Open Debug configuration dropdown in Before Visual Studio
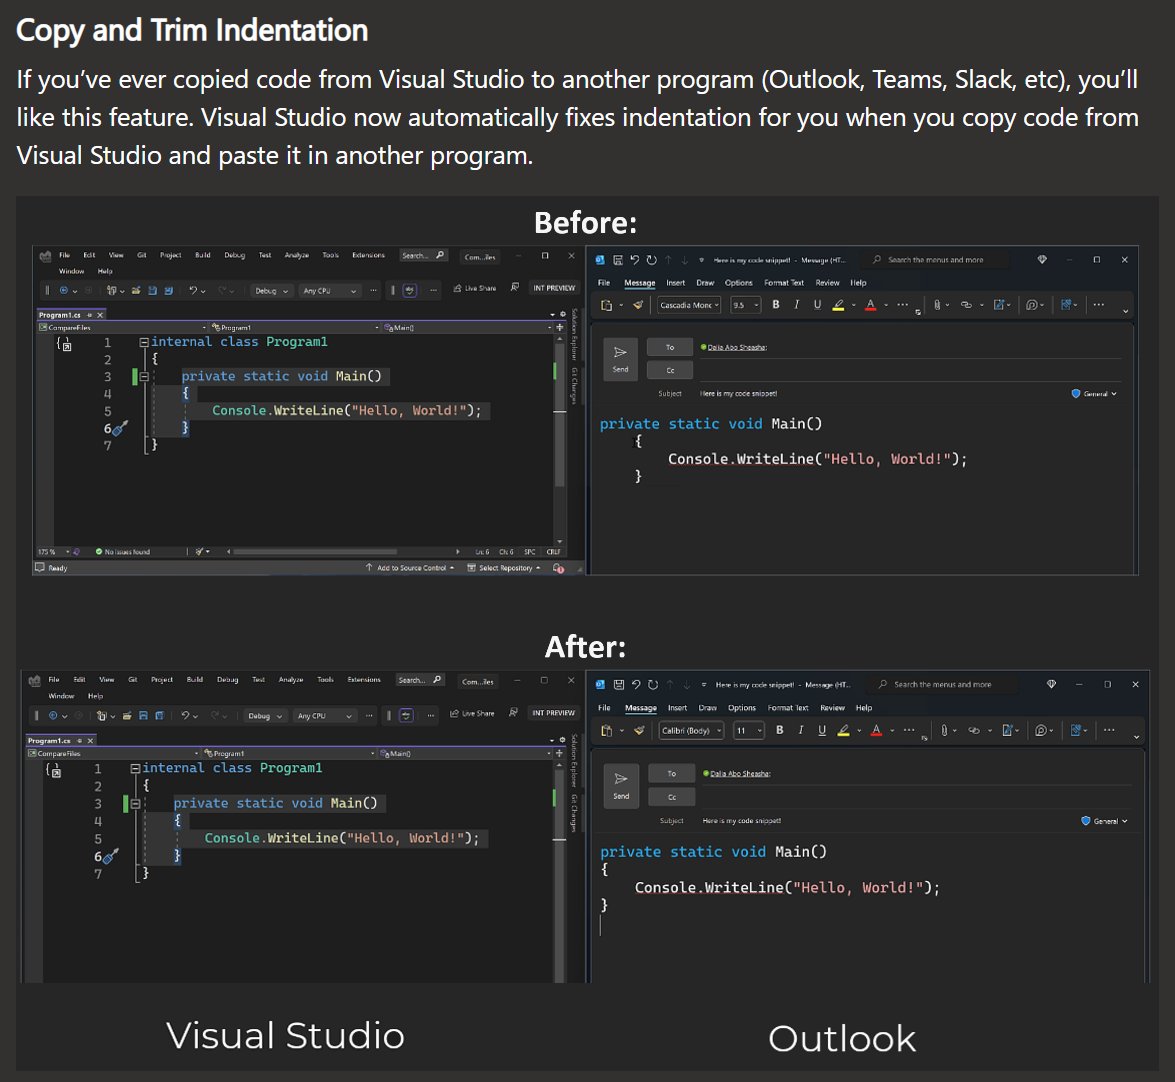 pos(271,291)
